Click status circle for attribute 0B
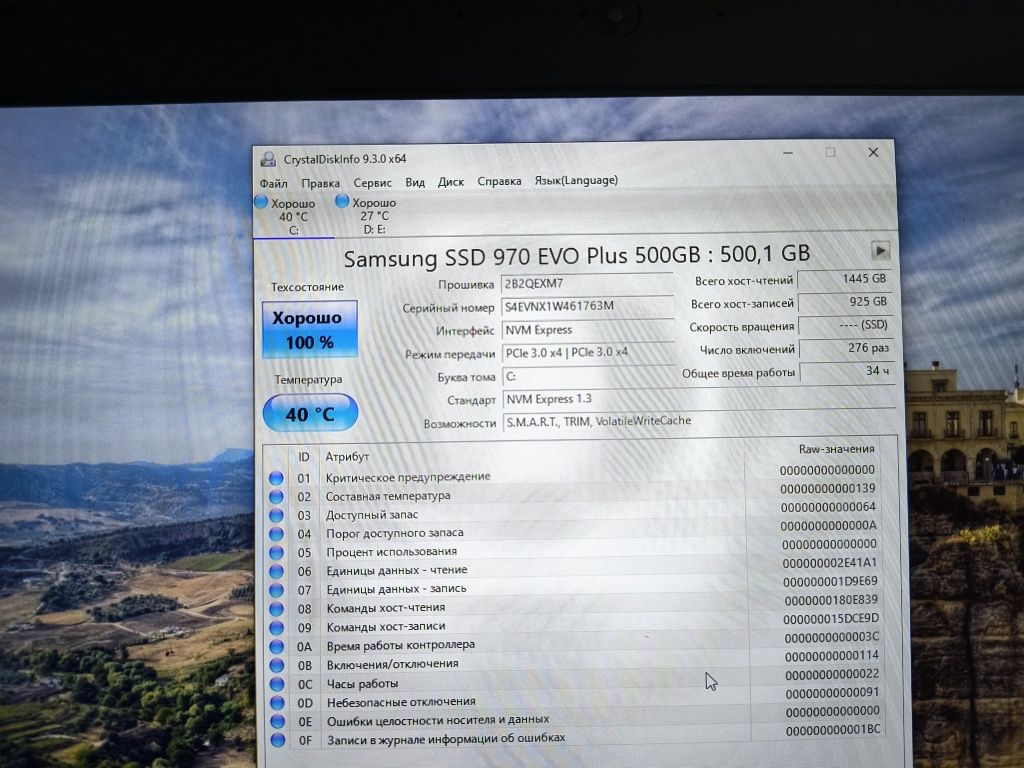This screenshot has width=1024, height=768. 277,665
